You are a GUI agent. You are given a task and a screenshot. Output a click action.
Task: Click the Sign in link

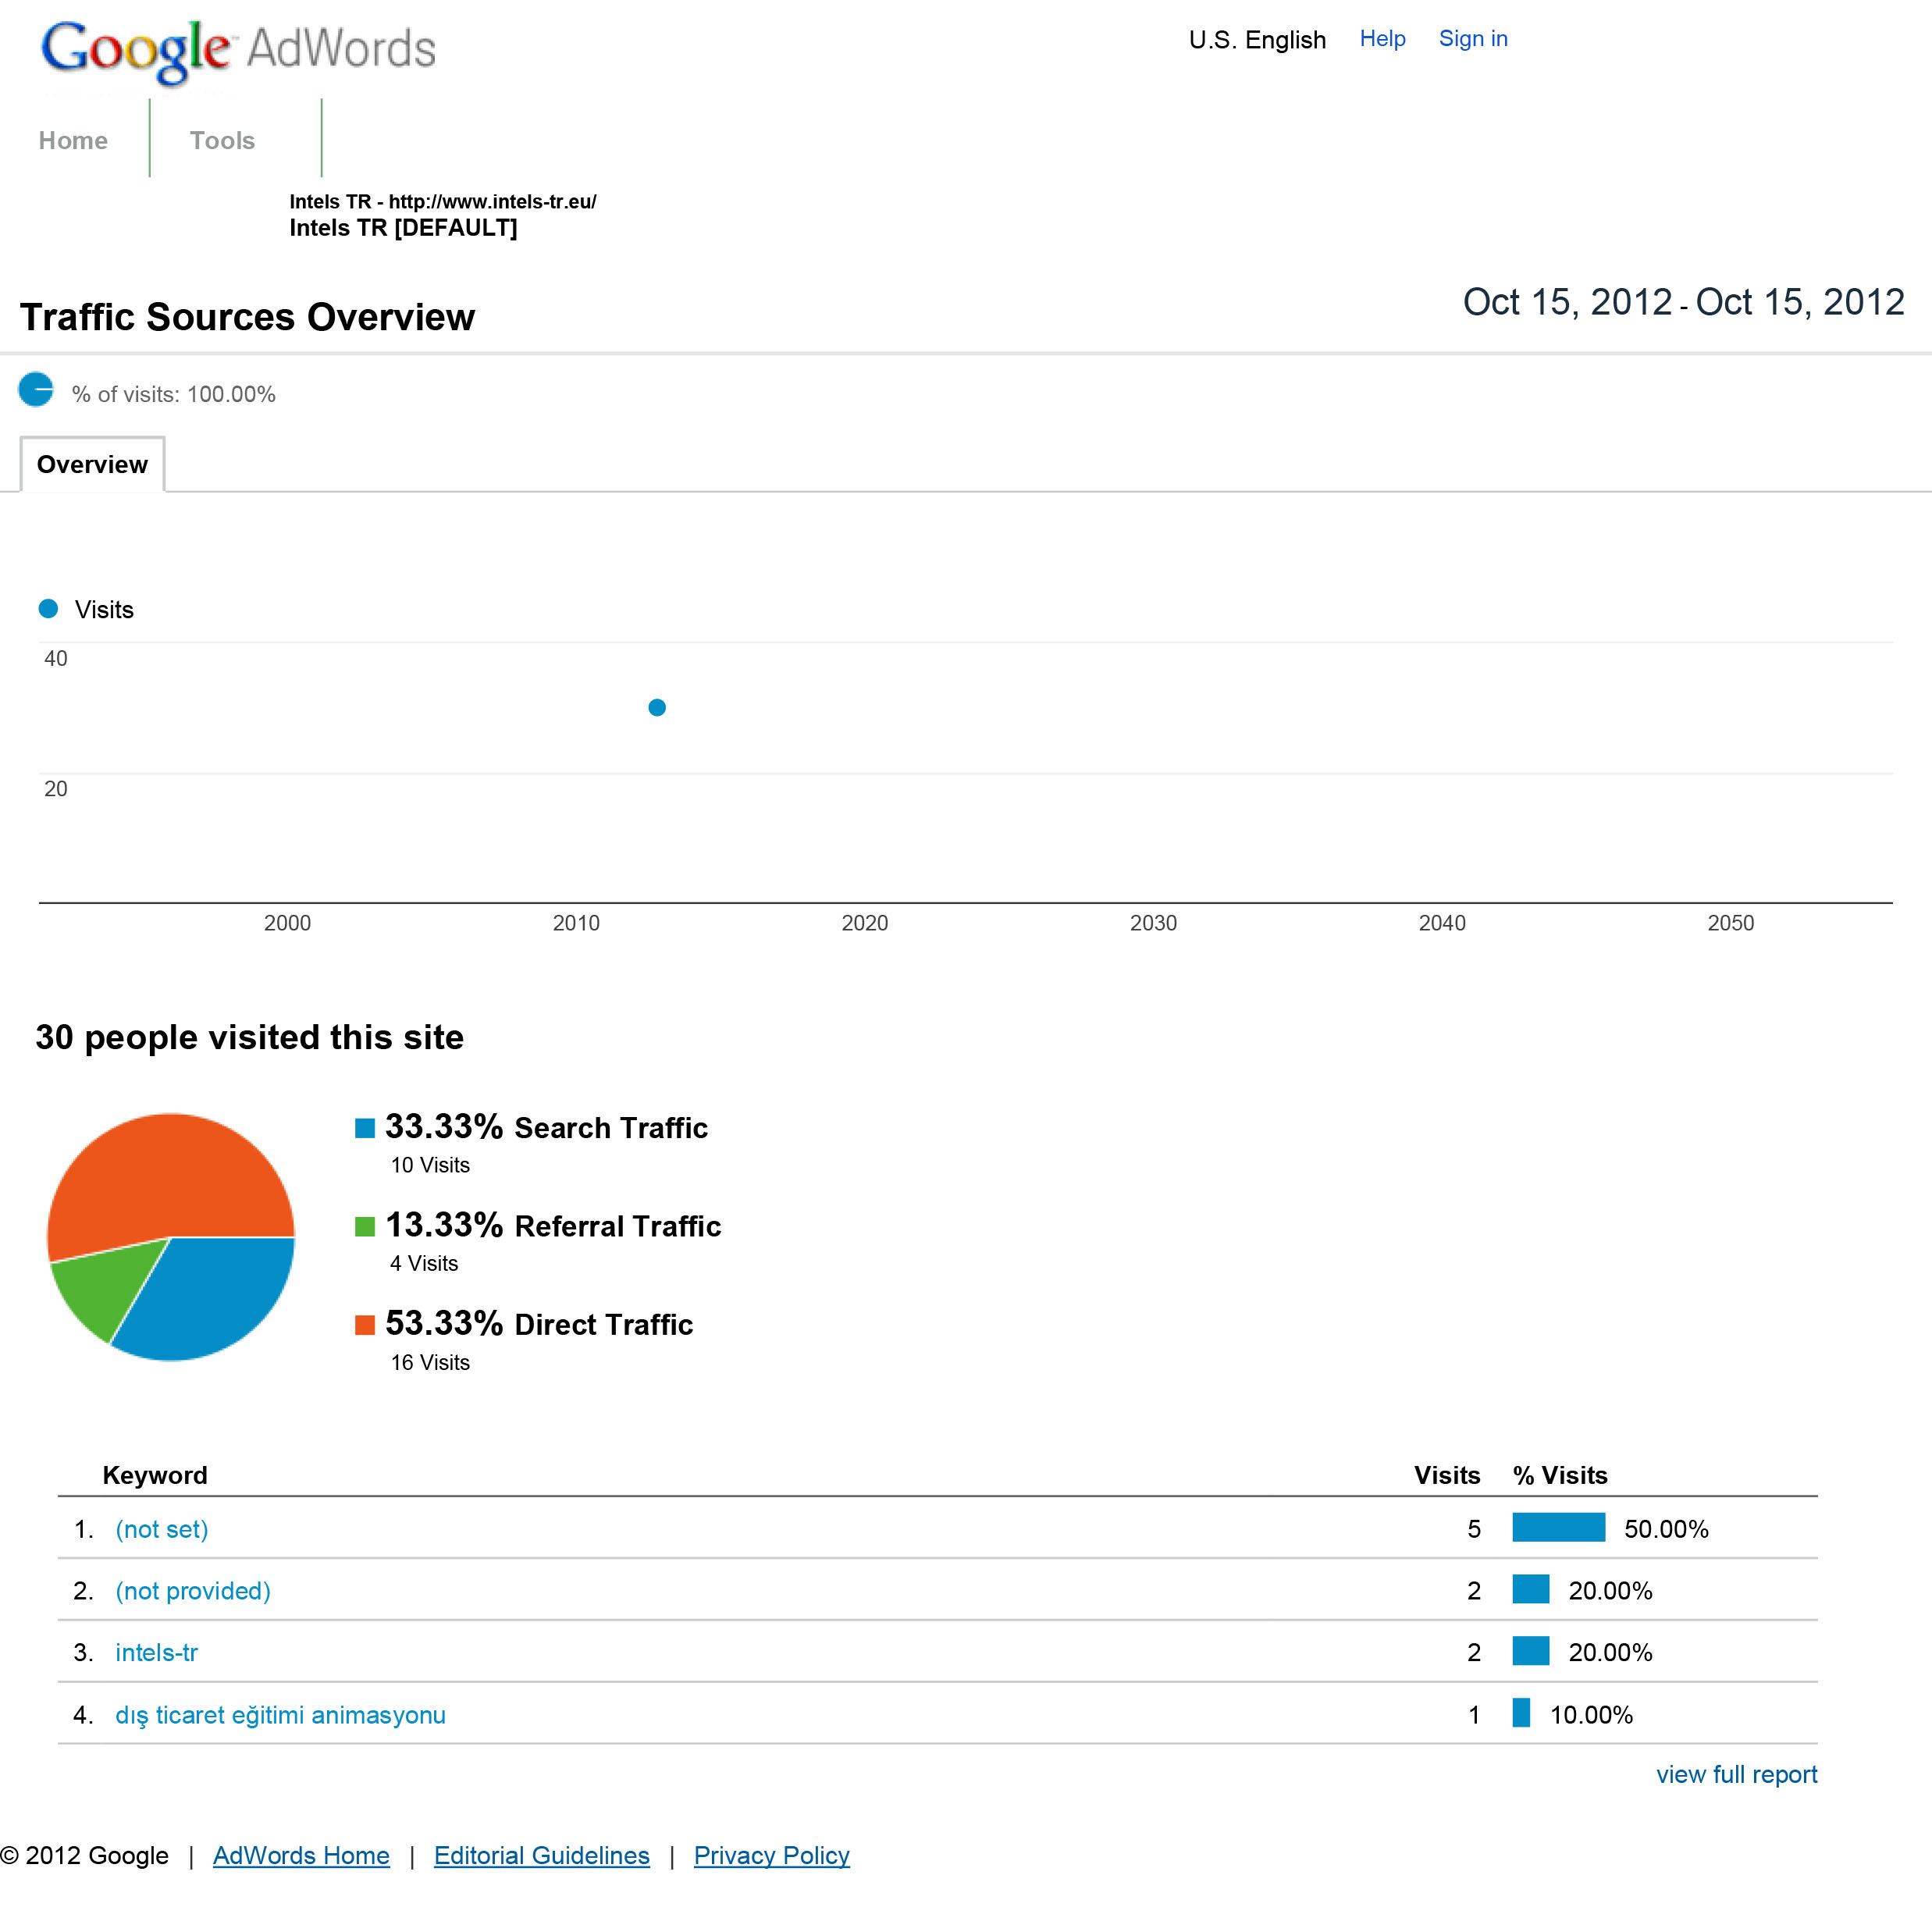[x=1473, y=38]
